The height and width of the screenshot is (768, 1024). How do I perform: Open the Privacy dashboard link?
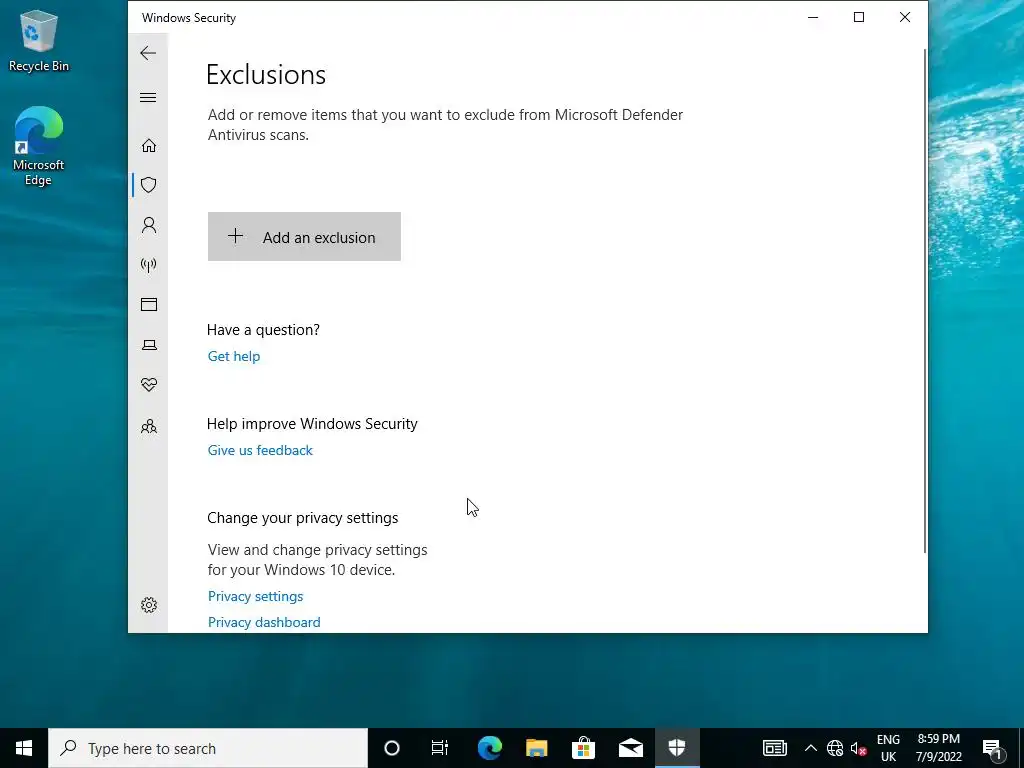click(264, 622)
